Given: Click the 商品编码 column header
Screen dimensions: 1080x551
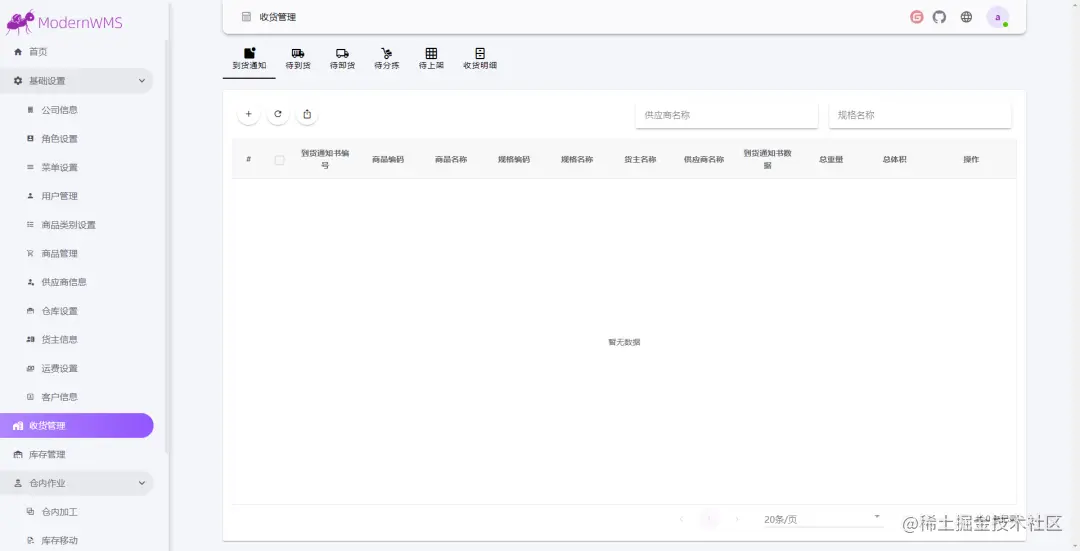Looking at the screenshot, I should click(x=388, y=159).
